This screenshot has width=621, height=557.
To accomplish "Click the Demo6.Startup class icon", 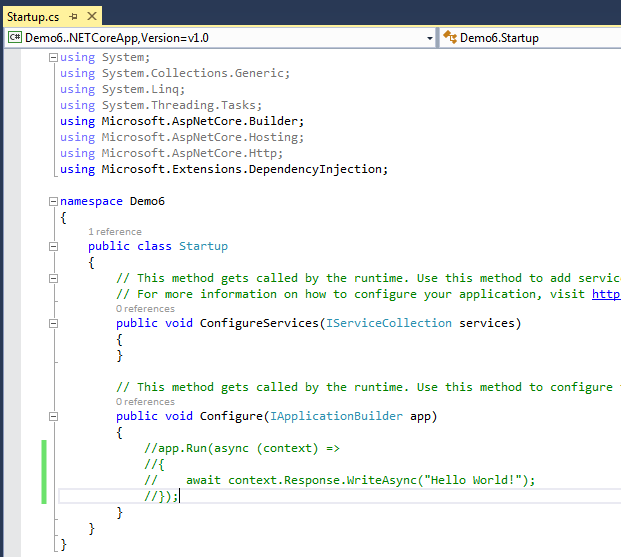I will click(x=449, y=37).
